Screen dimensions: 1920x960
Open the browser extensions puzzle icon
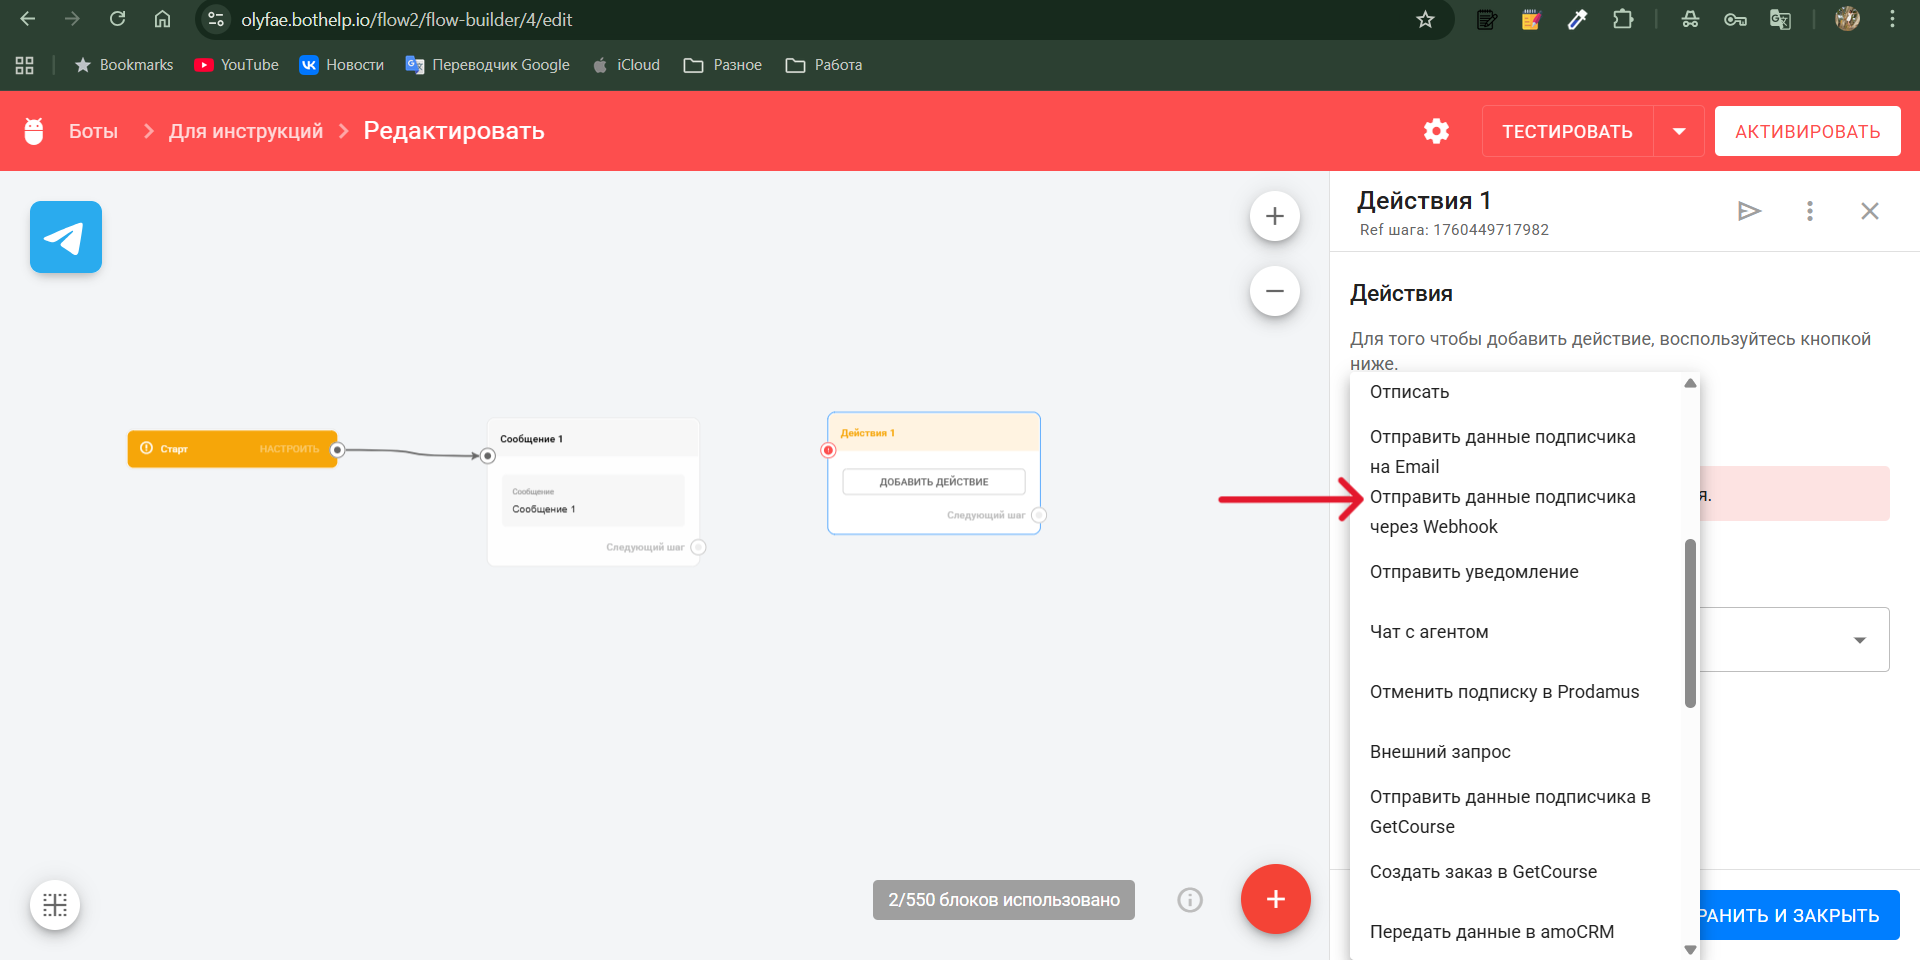pos(1624,19)
